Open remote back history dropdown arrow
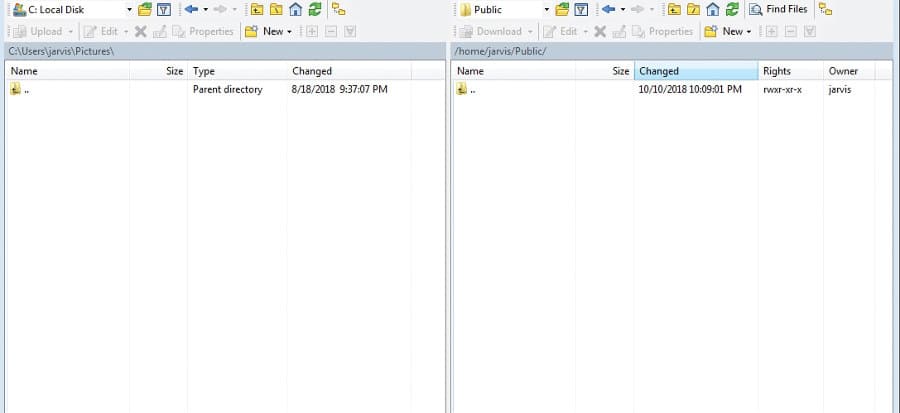900x413 pixels. pos(623,10)
